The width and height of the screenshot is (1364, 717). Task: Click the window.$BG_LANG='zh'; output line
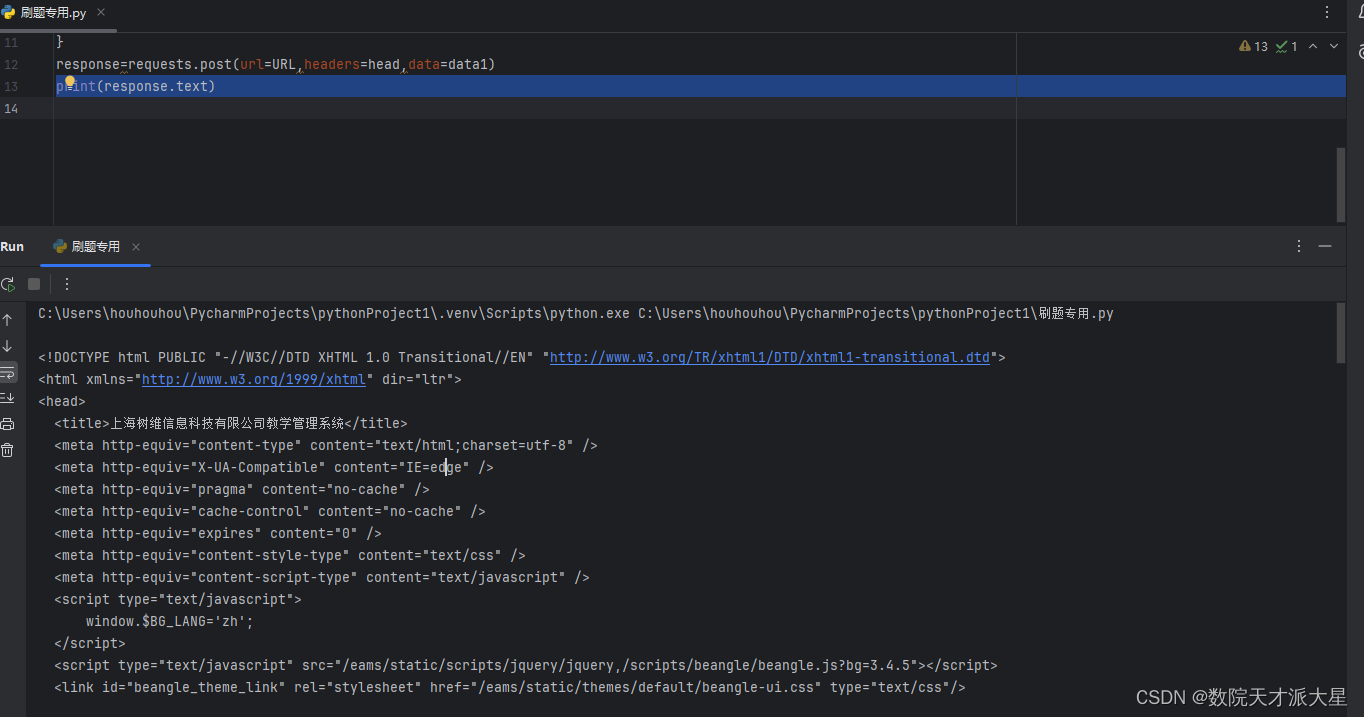click(x=170, y=621)
